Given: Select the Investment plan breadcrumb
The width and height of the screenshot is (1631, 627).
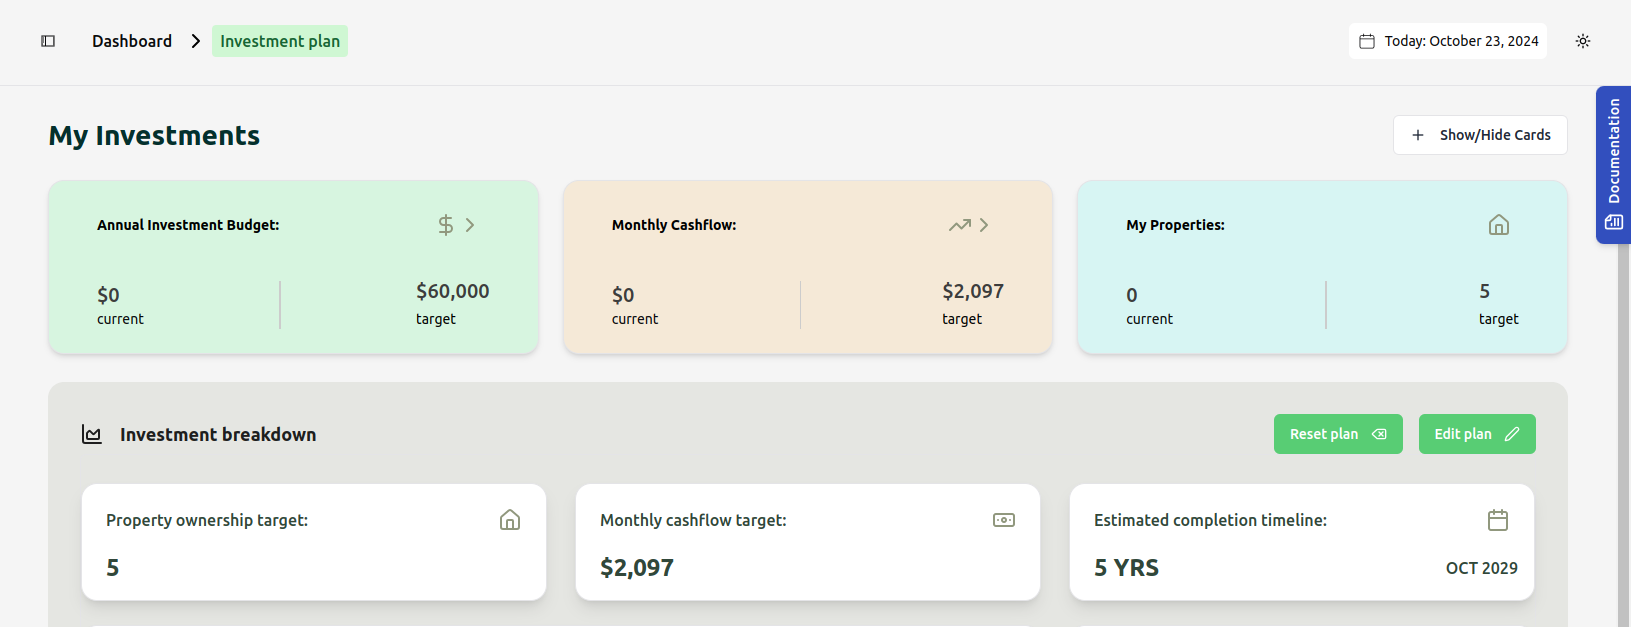Looking at the screenshot, I should pyautogui.click(x=280, y=41).
